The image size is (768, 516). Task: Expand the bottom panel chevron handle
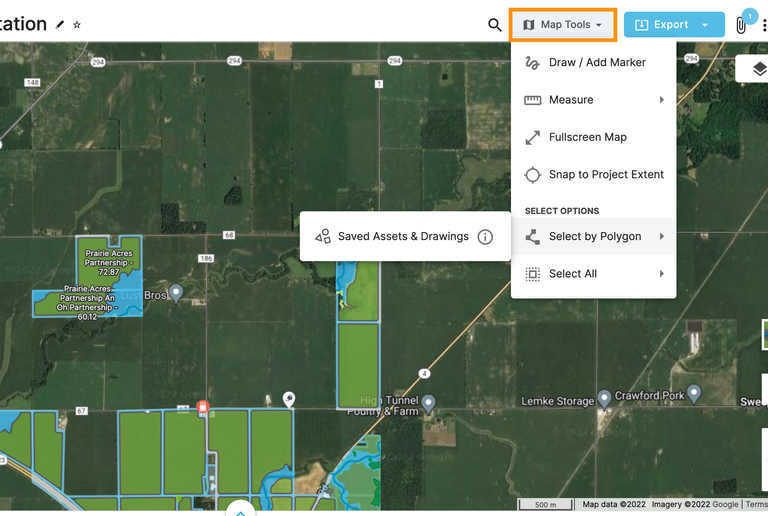[x=240, y=511]
